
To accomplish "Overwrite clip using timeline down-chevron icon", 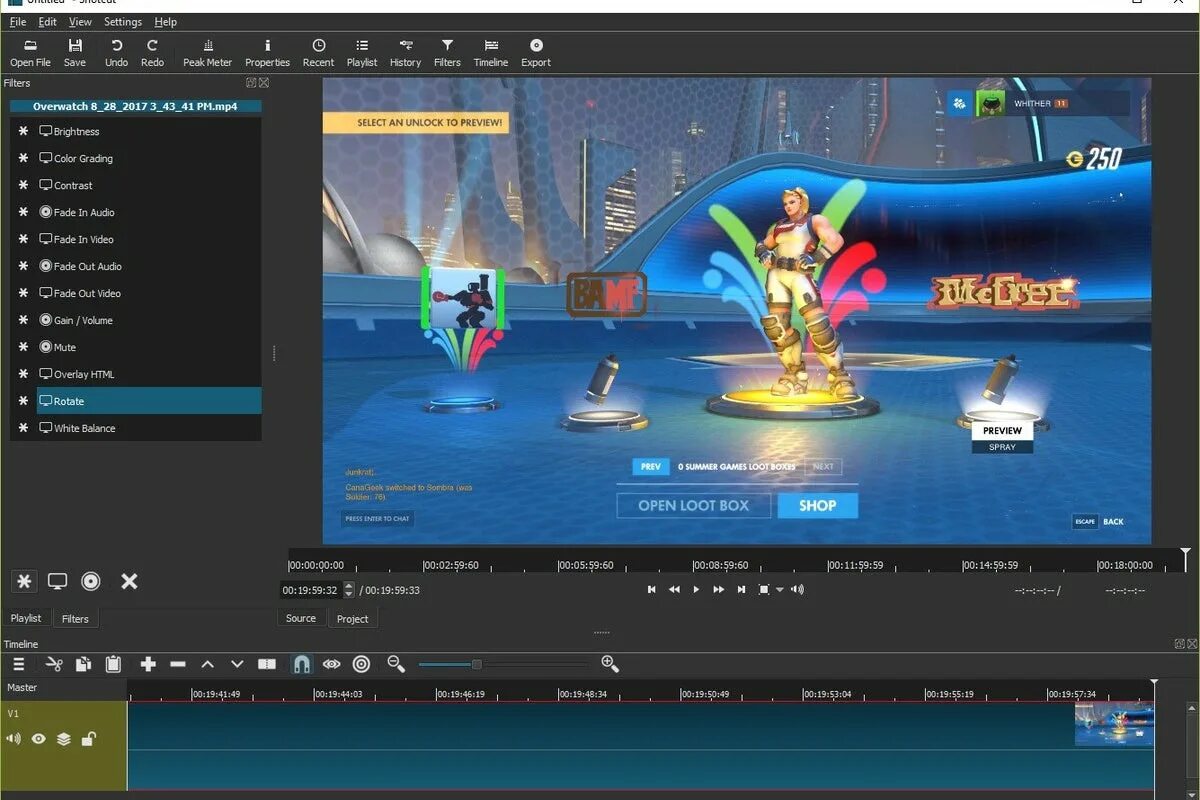I will click(237, 664).
